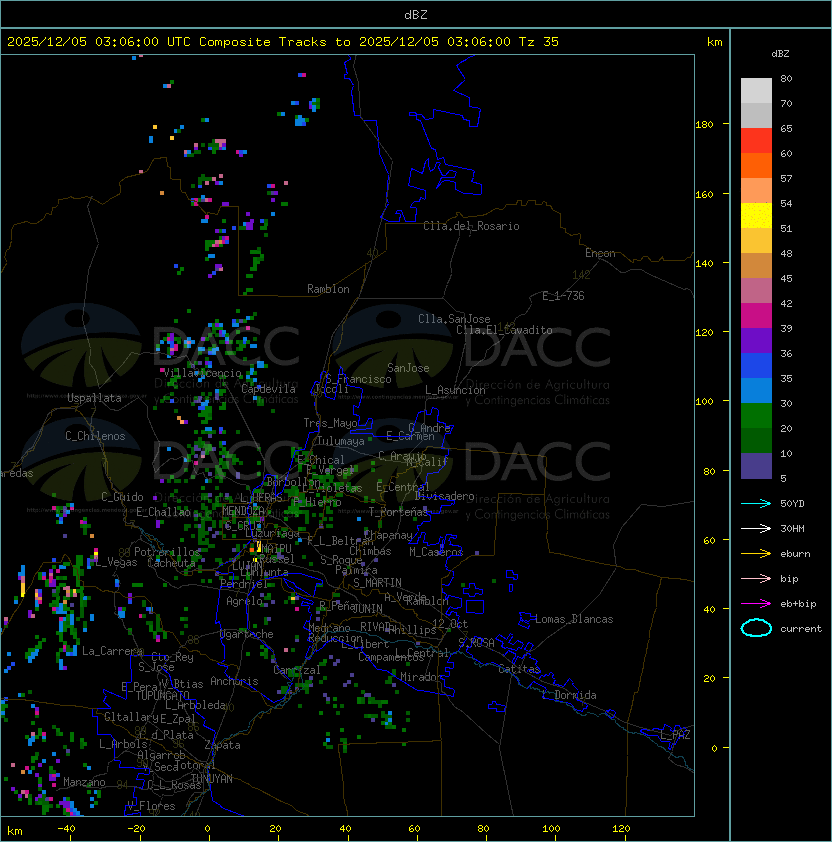Click the C_Guido place label
This screenshot has width=832, height=842.
coord(122,497)
